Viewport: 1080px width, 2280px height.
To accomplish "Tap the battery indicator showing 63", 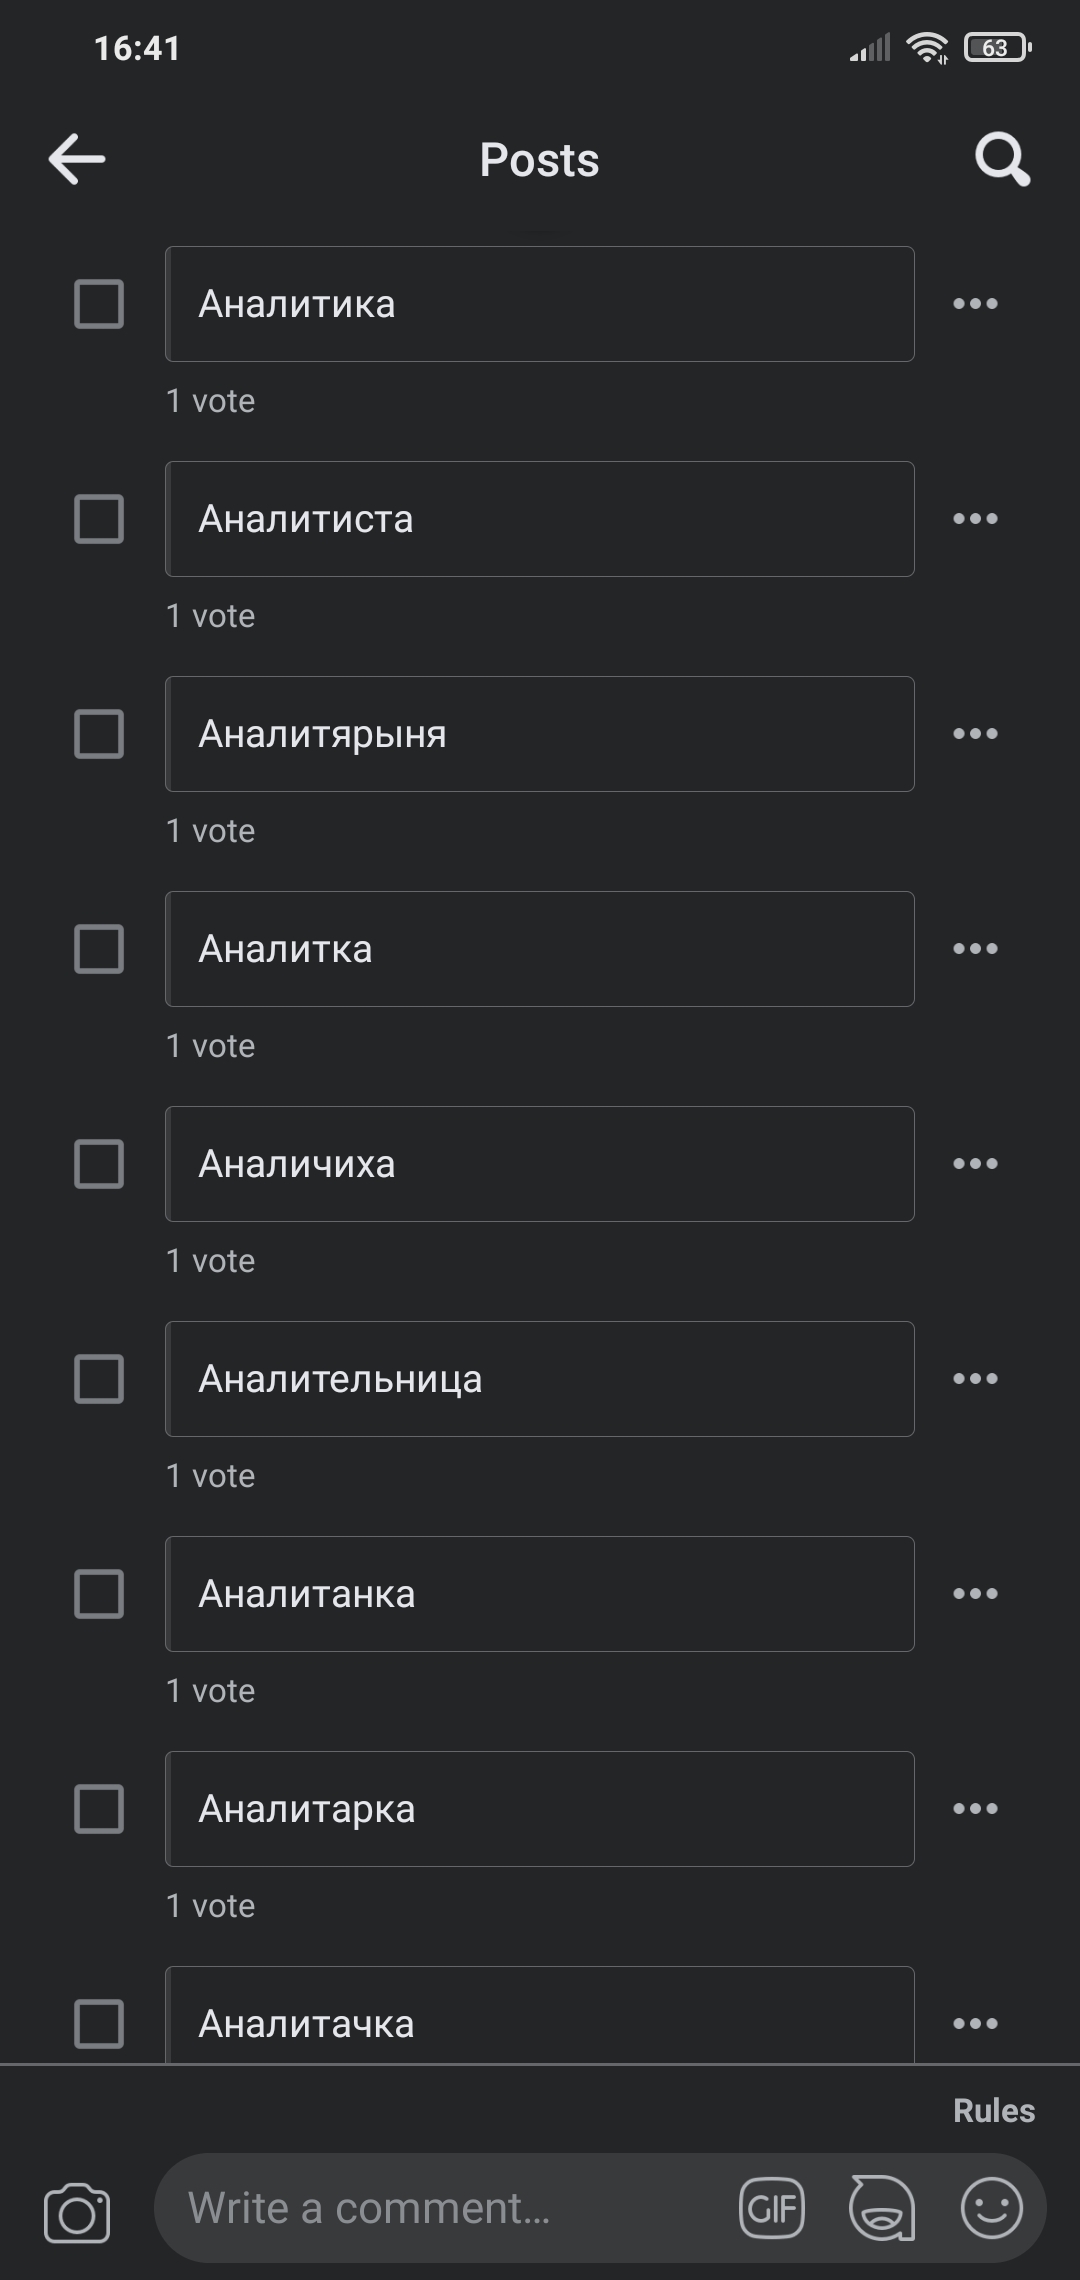I will (996, 48).
